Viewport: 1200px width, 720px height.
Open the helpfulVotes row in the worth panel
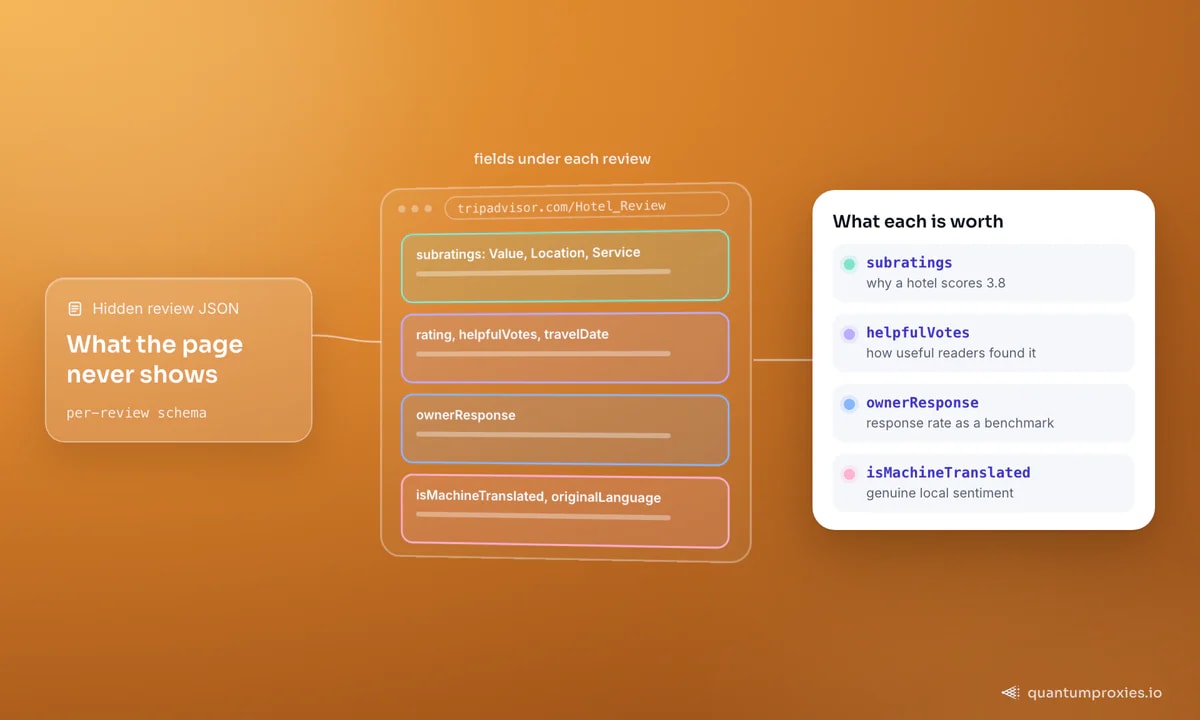(x=984, y=343)
